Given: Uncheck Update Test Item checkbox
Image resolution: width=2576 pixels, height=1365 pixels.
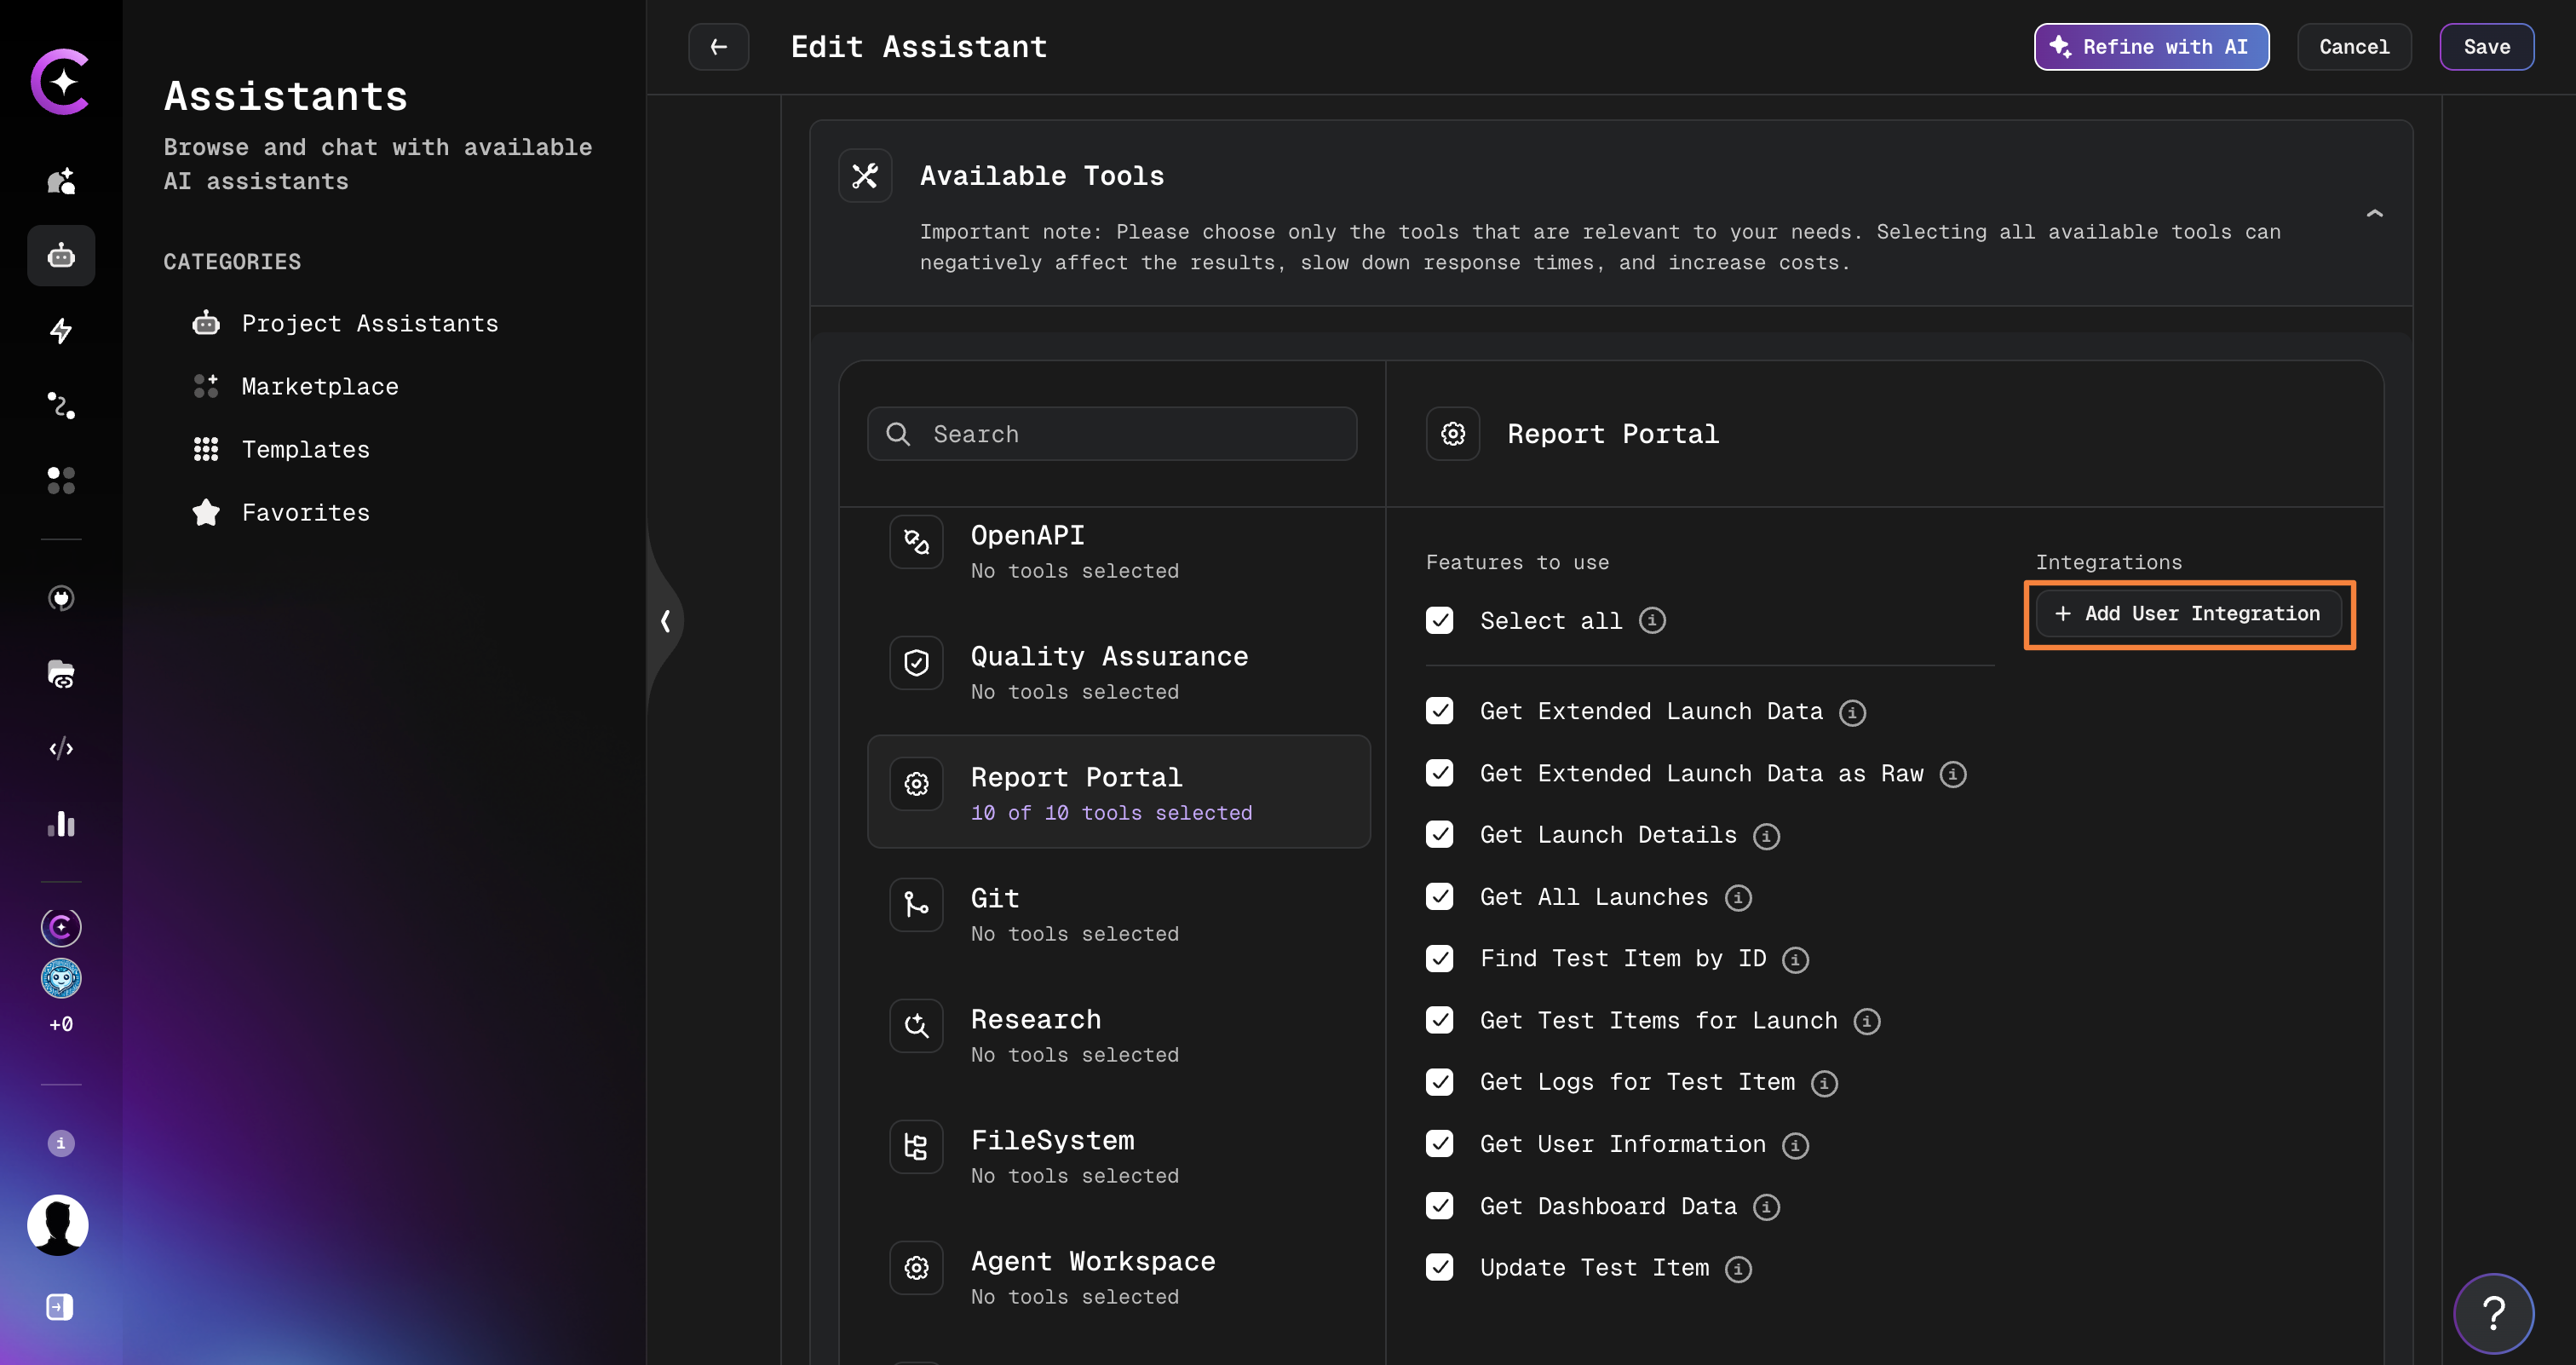Looking at the screenshot, I should pyautogui.click(x=1439, y=1268).
